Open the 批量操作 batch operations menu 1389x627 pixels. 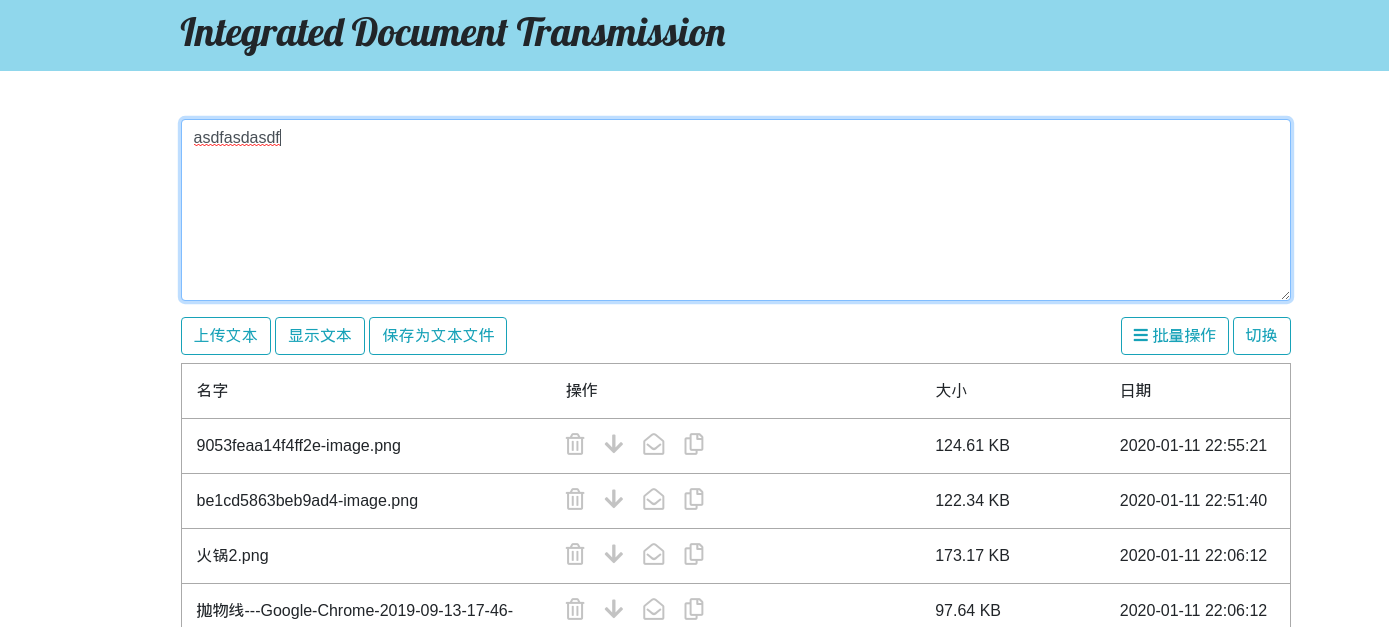click(x=1174, y=336)
